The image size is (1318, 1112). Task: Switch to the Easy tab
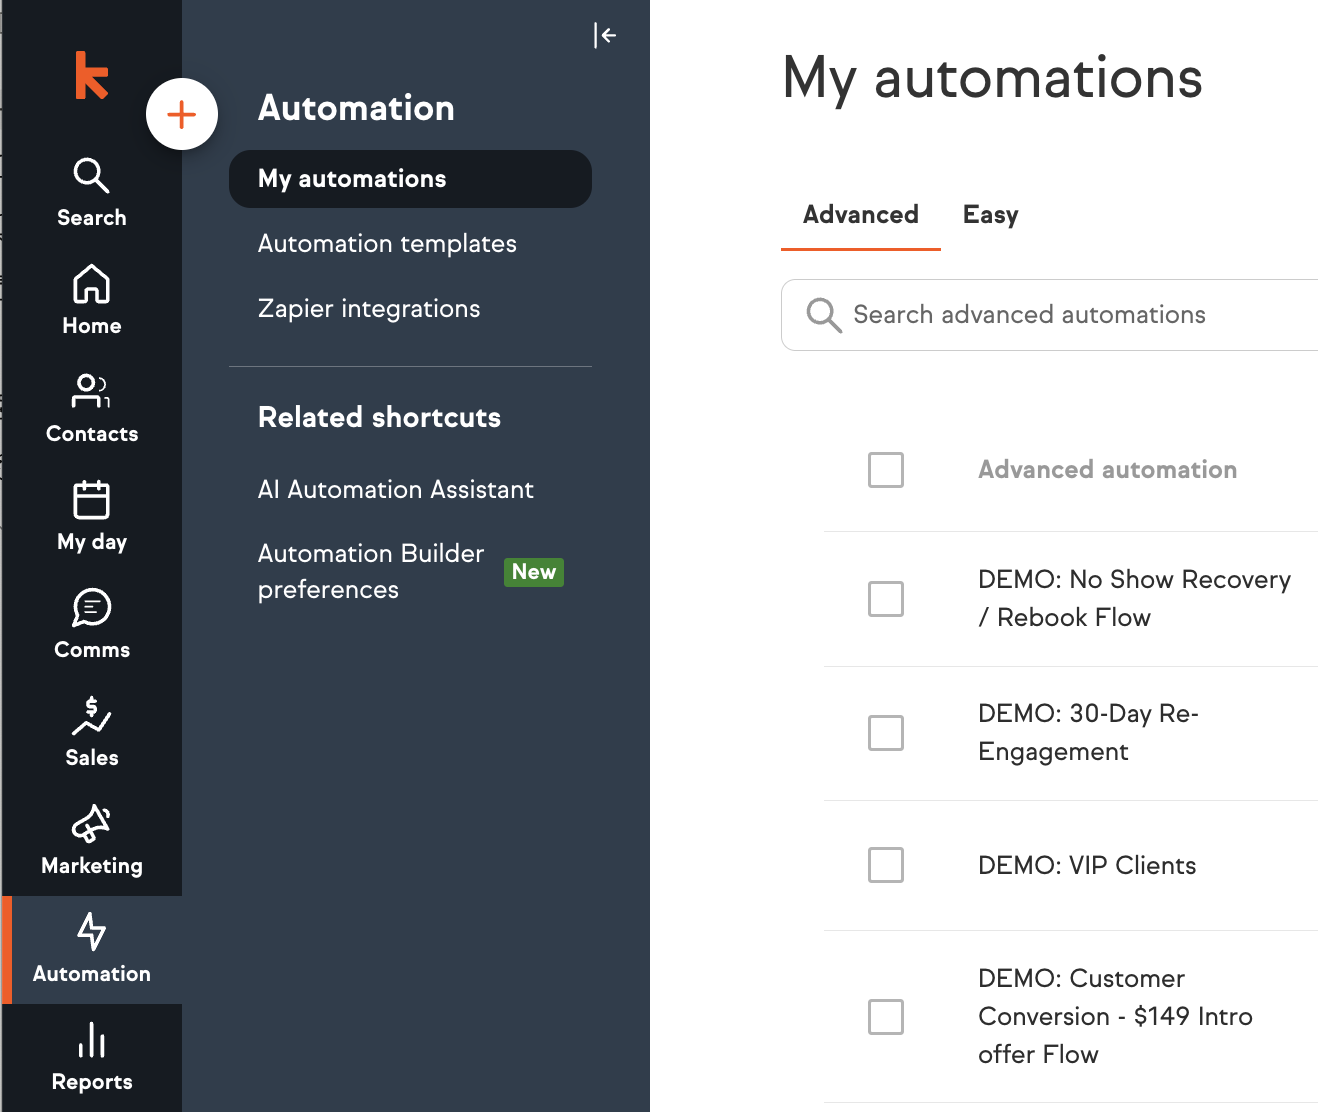pos(990,215)
